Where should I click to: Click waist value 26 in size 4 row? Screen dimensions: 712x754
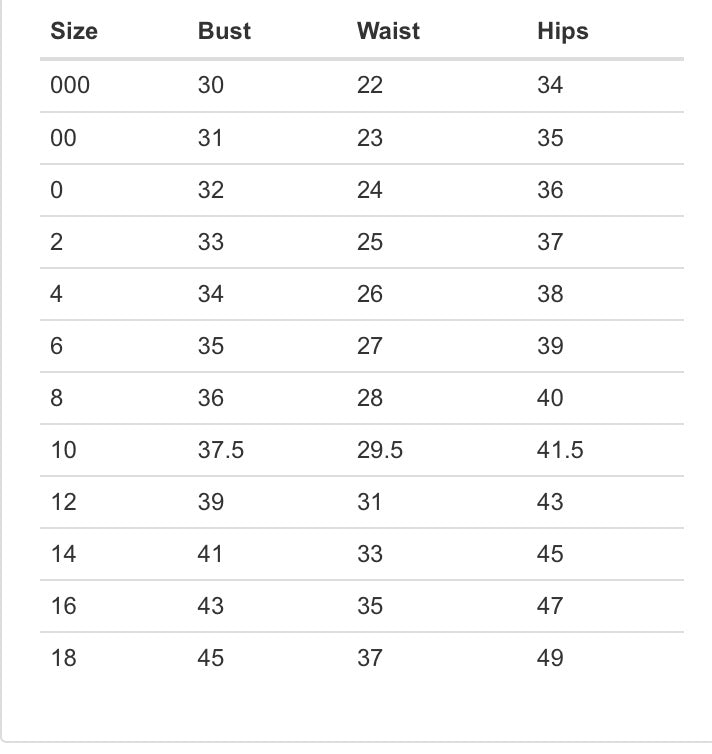pos(370,294)
